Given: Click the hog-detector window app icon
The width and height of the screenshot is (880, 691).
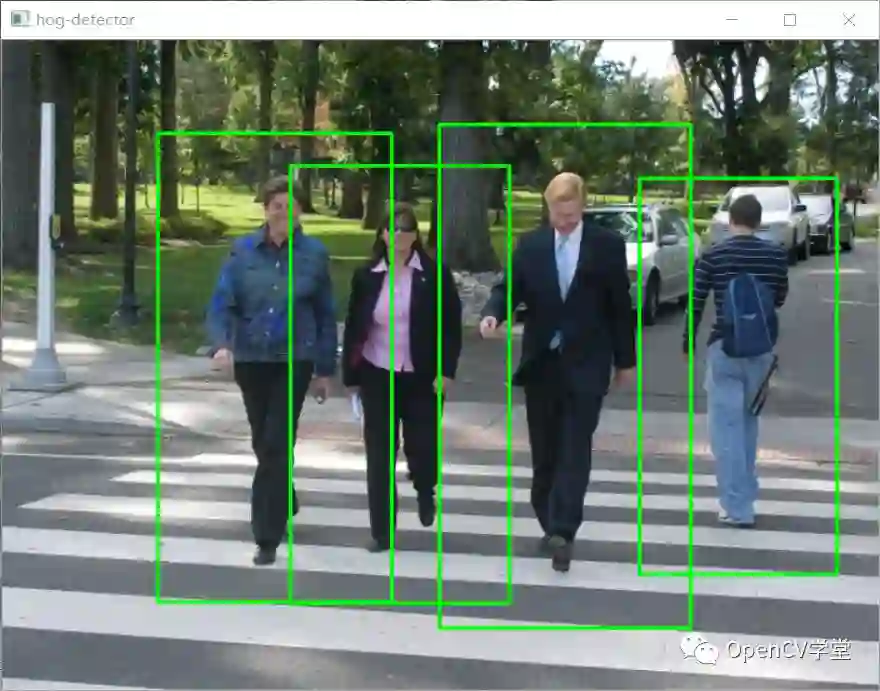Looking at the screenshot, I should (20, 19).
